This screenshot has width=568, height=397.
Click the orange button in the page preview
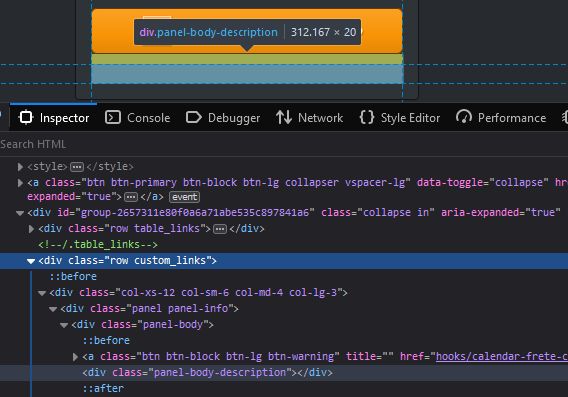tap(247, 31)
